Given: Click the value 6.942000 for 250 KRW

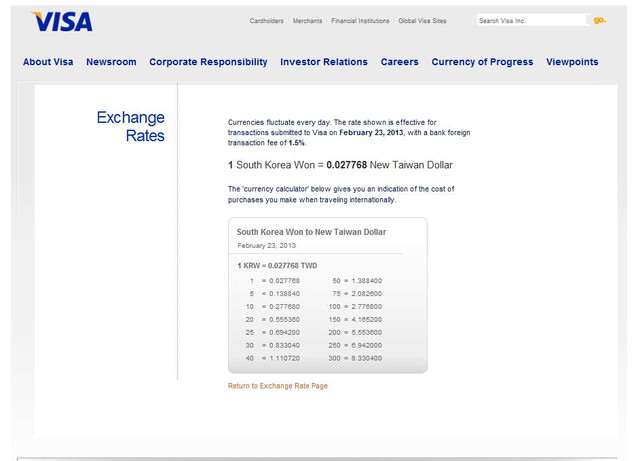Looking at the screenshot, I should 367,345.
